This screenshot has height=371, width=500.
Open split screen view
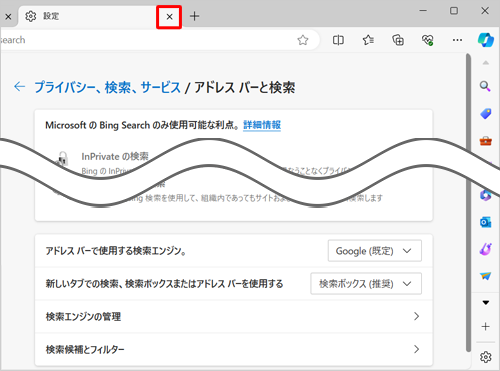(x=338, y=40)
